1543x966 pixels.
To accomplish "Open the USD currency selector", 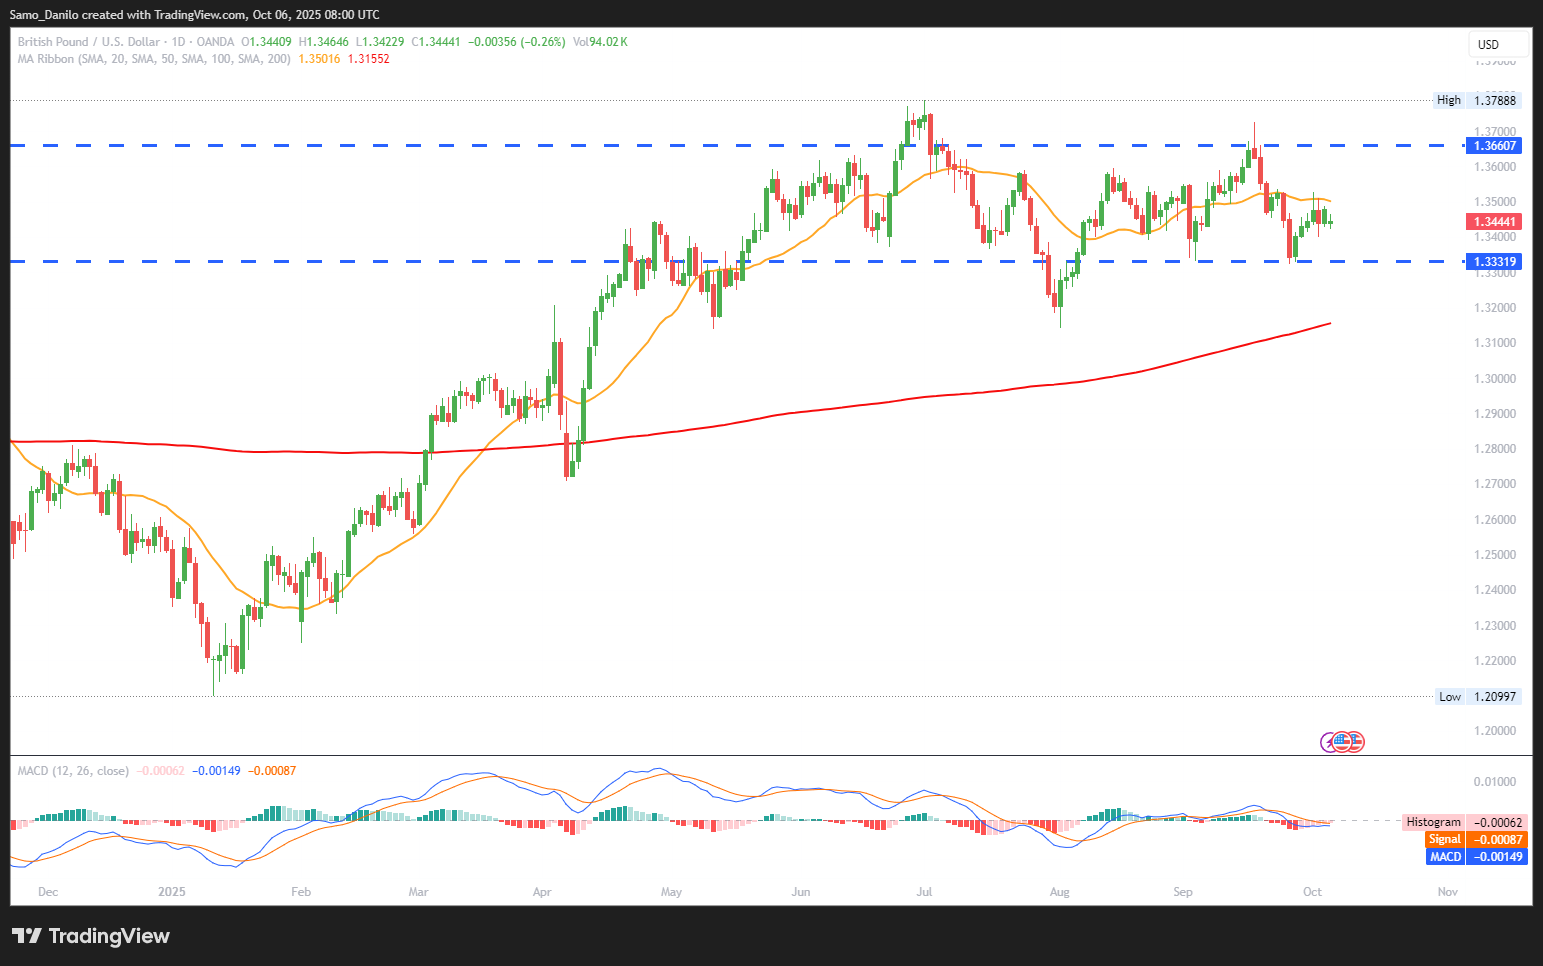I will click(x=1497, y=44).
